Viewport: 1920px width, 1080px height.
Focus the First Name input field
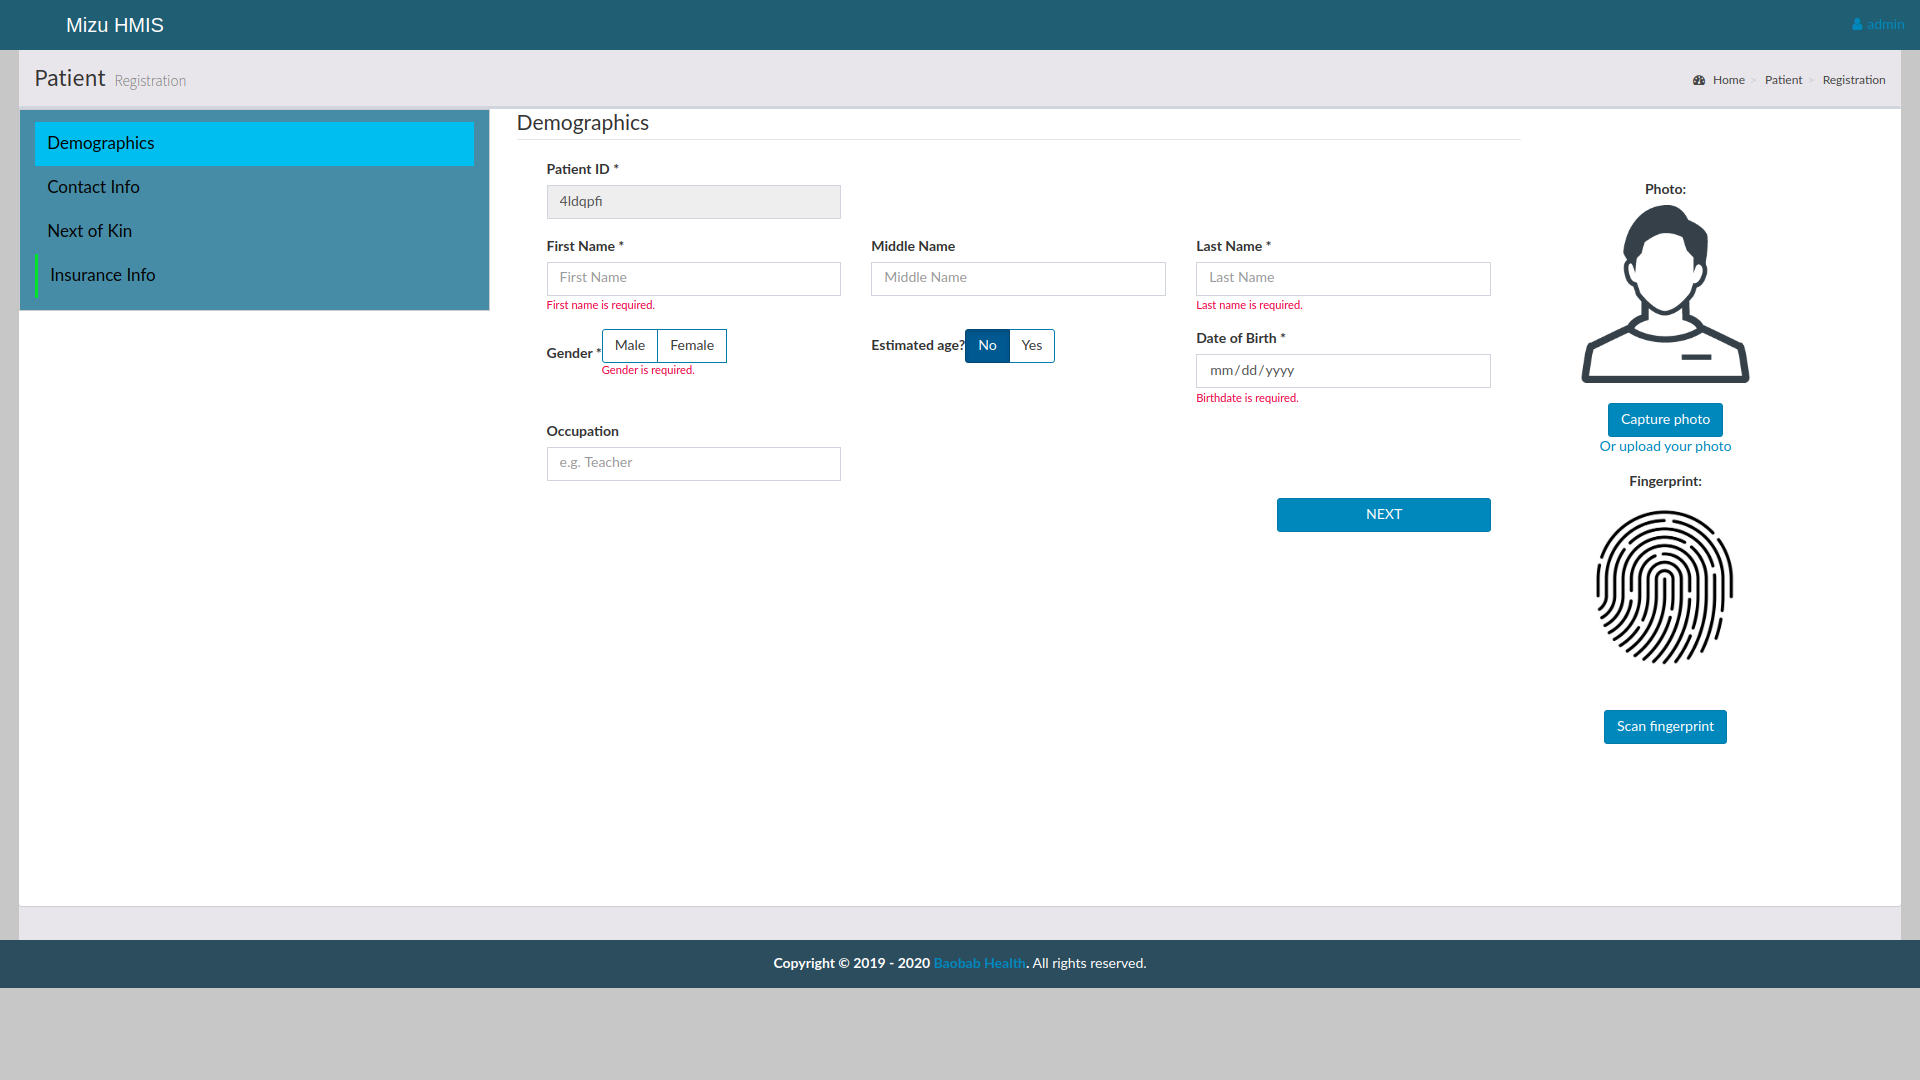(x=693, y=279)
